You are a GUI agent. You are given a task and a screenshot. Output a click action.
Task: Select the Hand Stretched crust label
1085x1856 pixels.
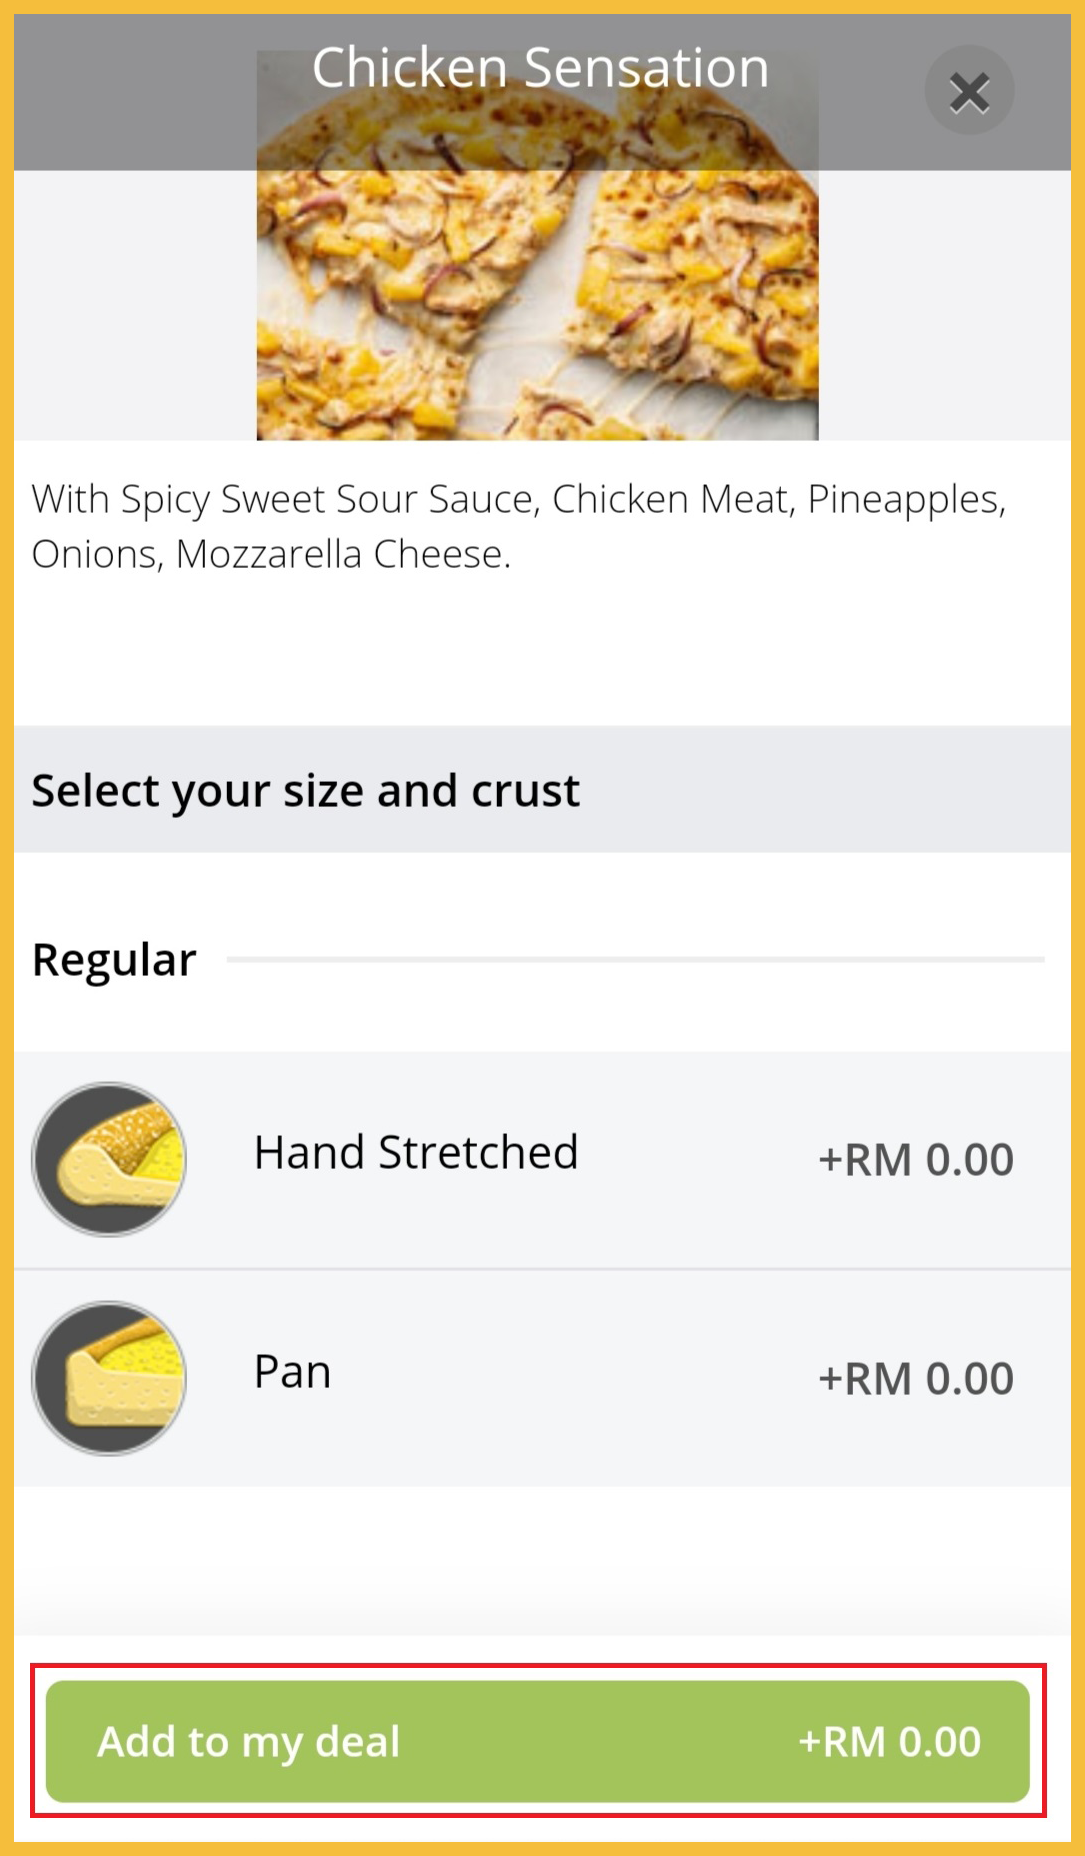pyautogui.click(x=416, y=1153)
